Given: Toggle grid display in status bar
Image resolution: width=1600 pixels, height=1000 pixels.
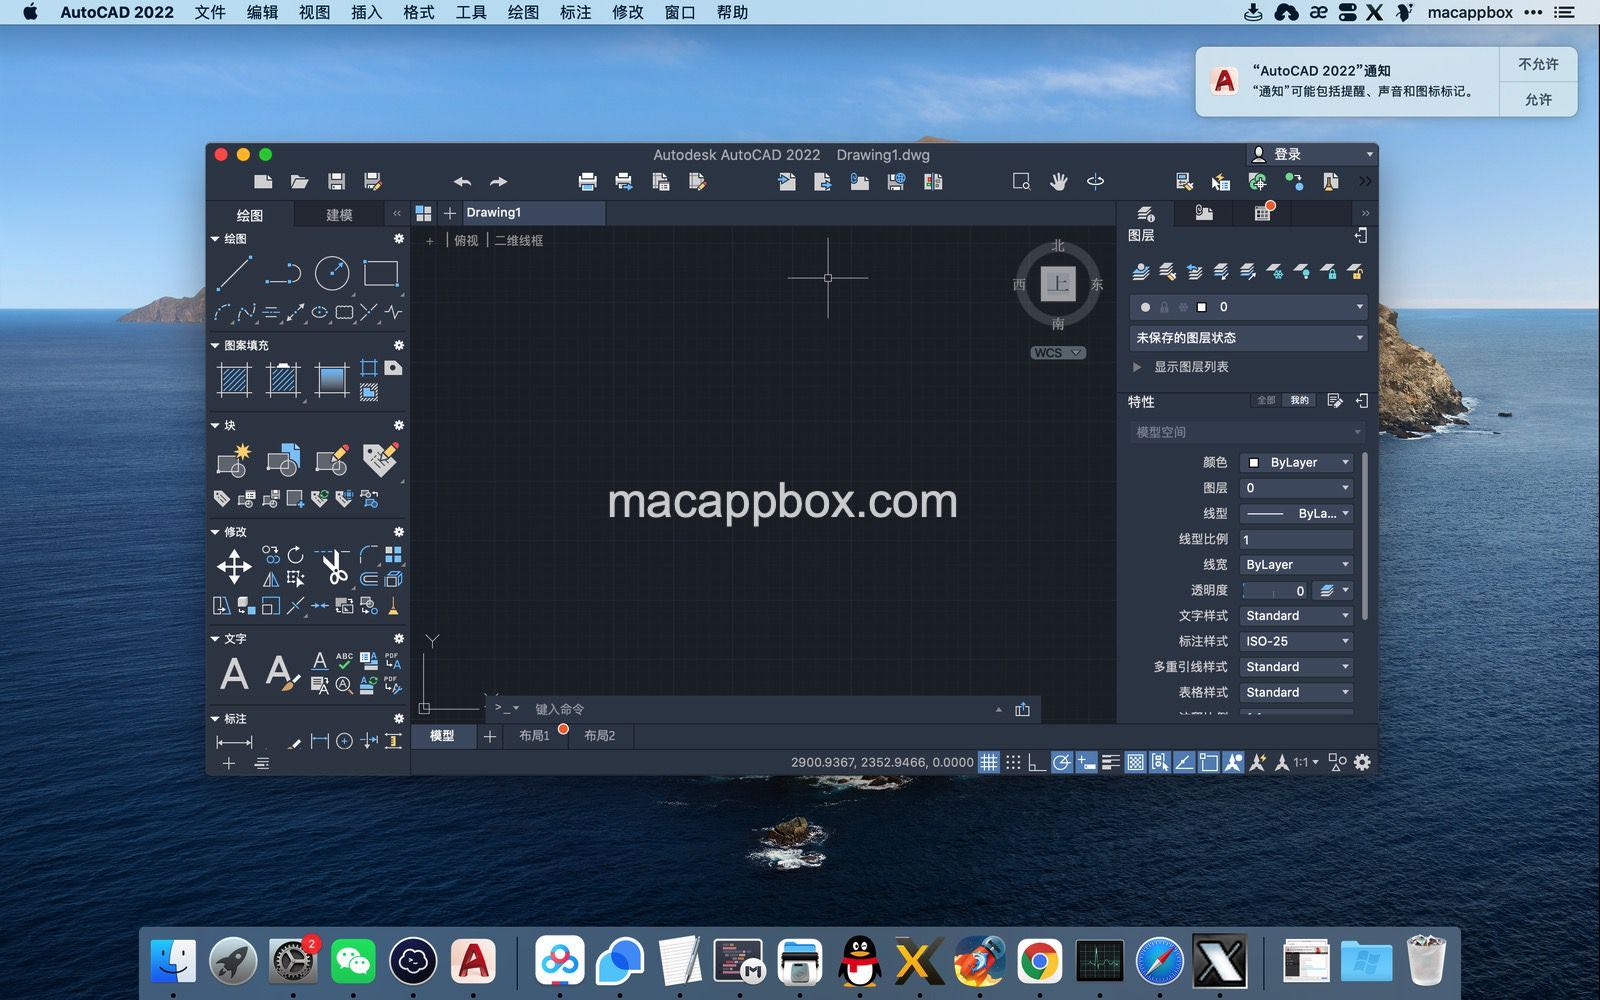Looking at the screenshot, I should coord(989,762).
